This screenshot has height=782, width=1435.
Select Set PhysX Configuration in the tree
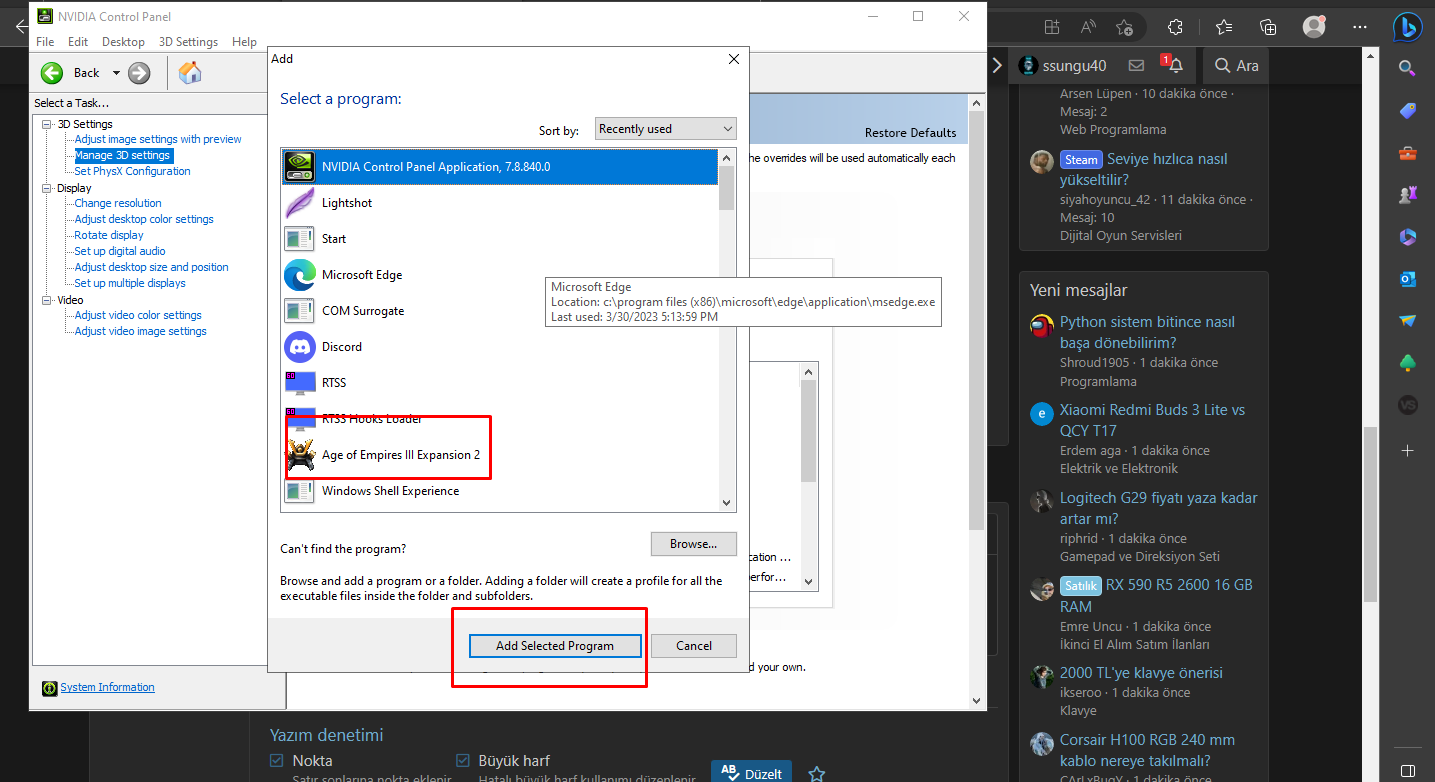(132, 171)
